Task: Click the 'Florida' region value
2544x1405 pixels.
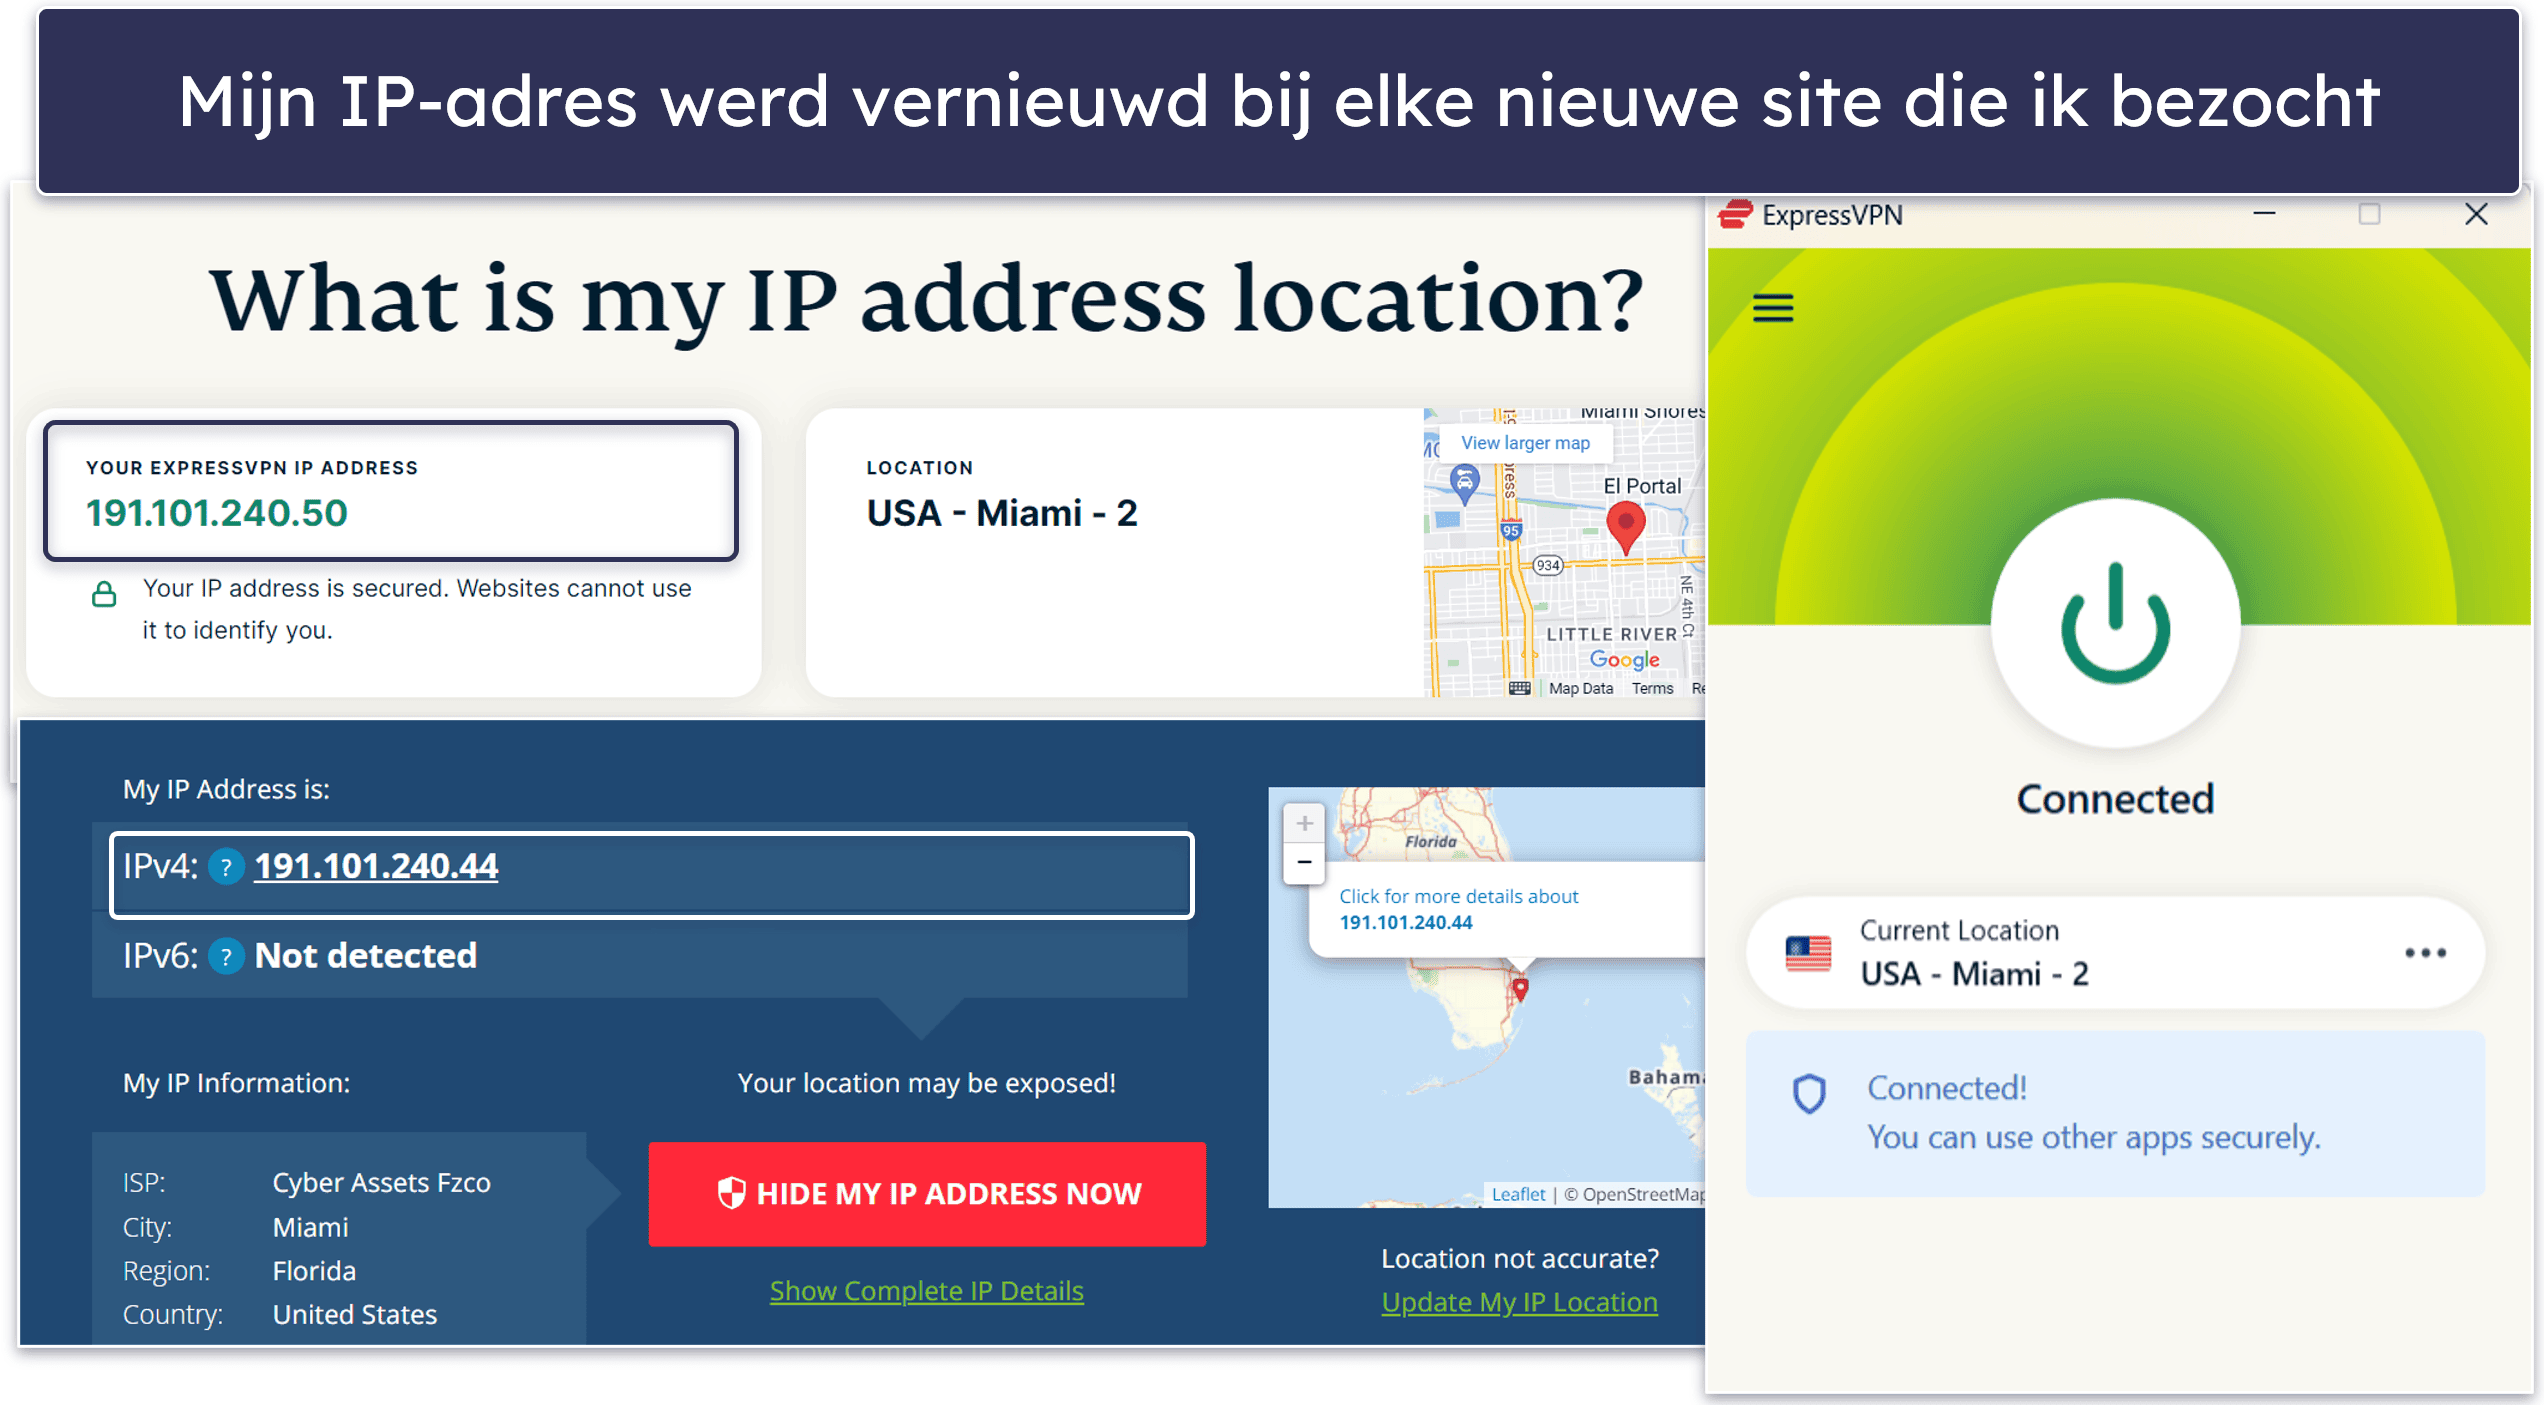Action: (x=314, y=1271)
